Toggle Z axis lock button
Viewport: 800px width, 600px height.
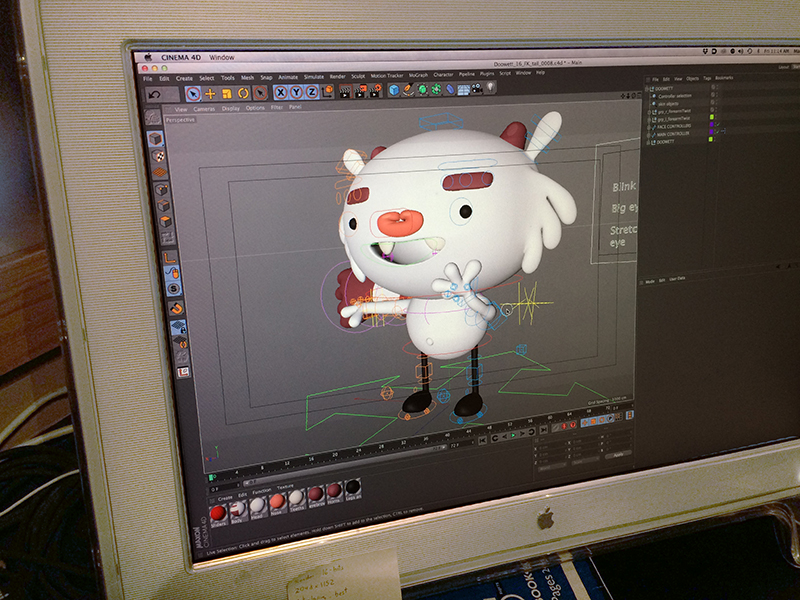[312, 92]
